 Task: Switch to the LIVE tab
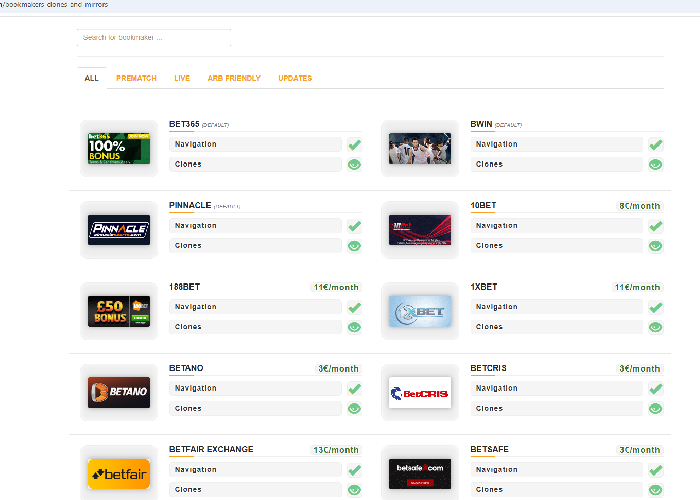pyautogui.click(x=182, y=78)
